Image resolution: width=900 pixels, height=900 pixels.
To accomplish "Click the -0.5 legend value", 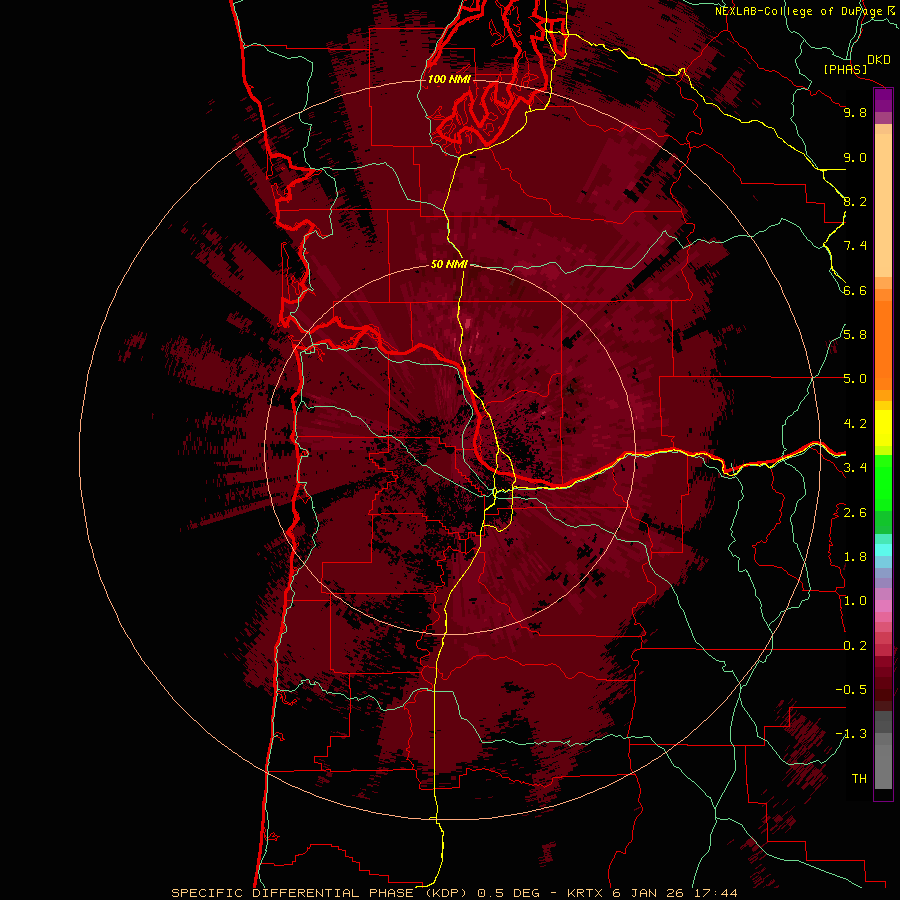I will coord(851,690).
